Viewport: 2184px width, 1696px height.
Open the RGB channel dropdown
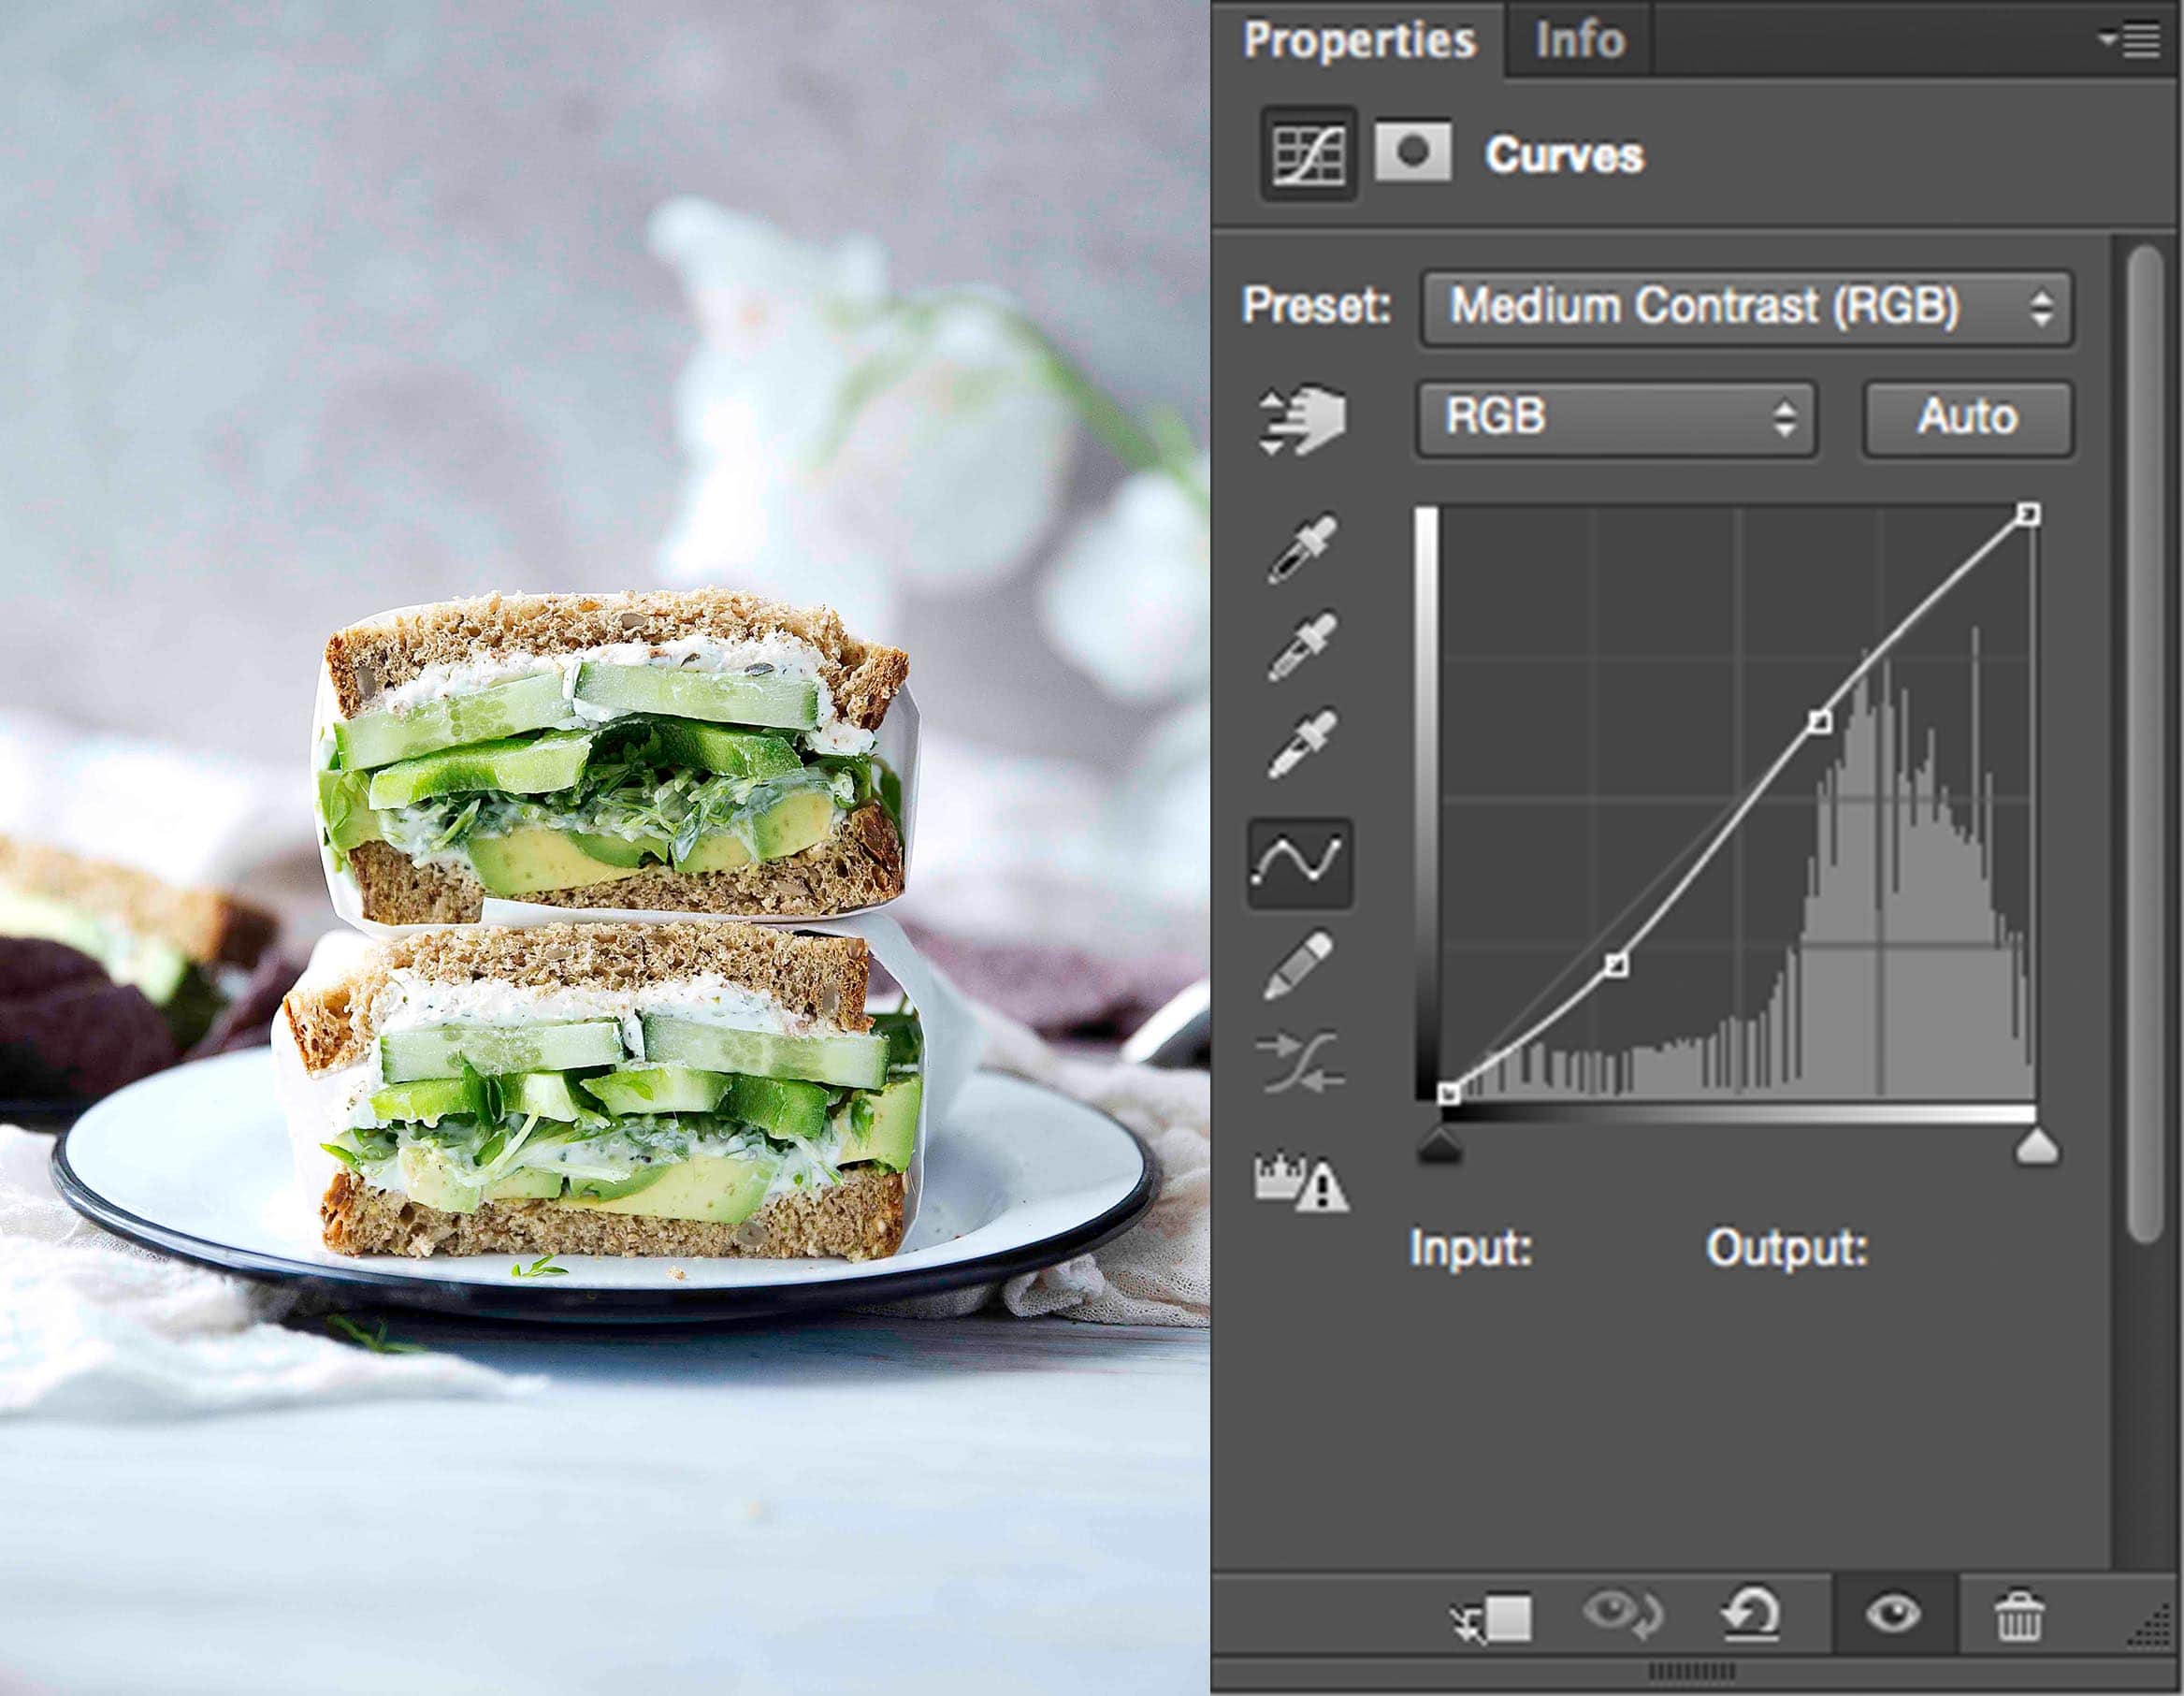coord(1616,418)
